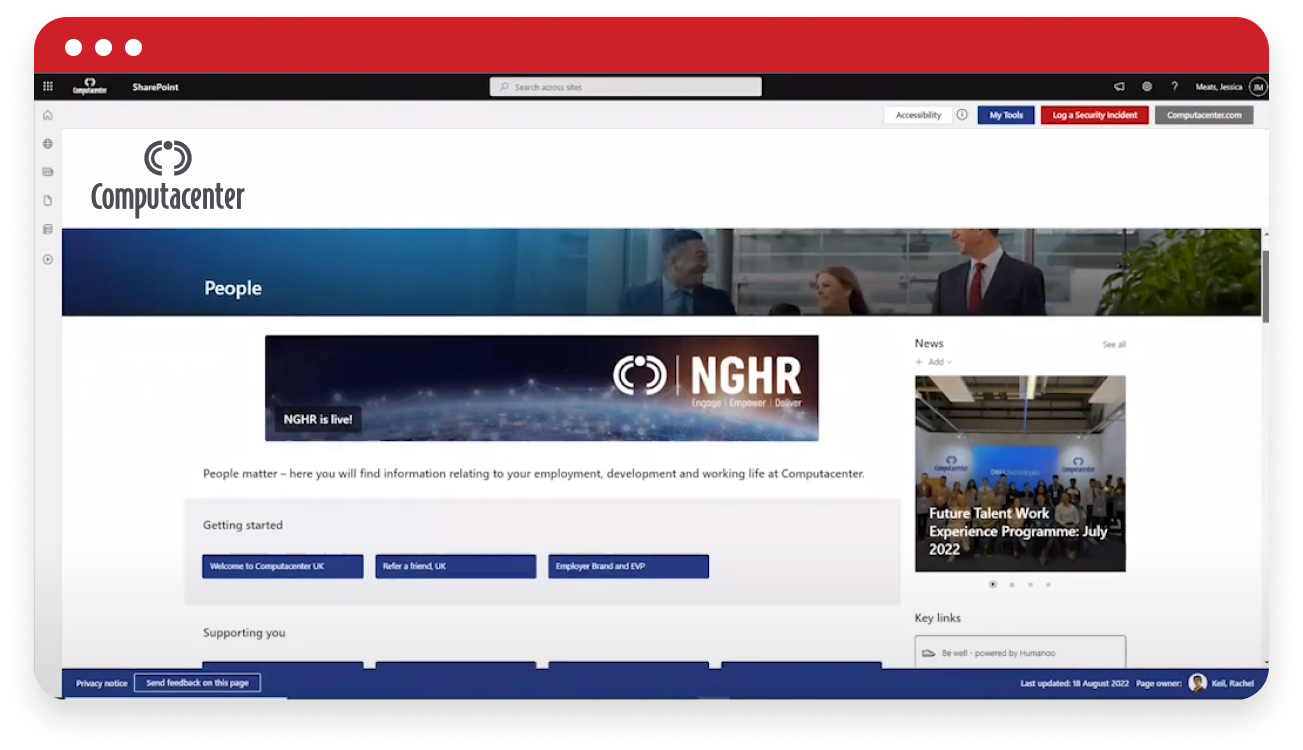Open the Computacenter.com button
The width and height of the screenshot is (1303, 750).
1204,115
